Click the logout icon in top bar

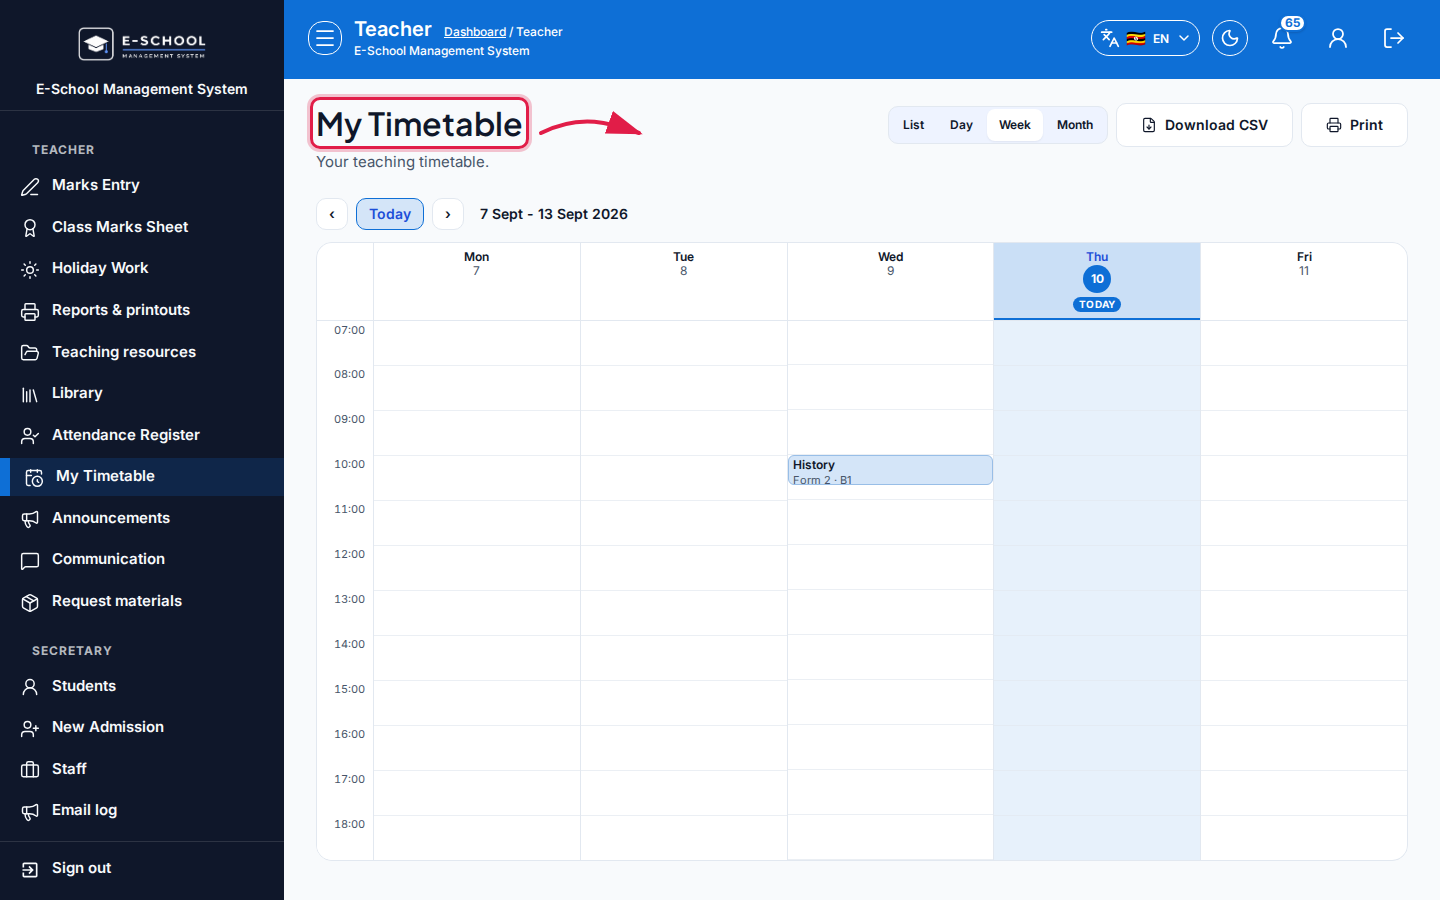[x=1394, y=38]
